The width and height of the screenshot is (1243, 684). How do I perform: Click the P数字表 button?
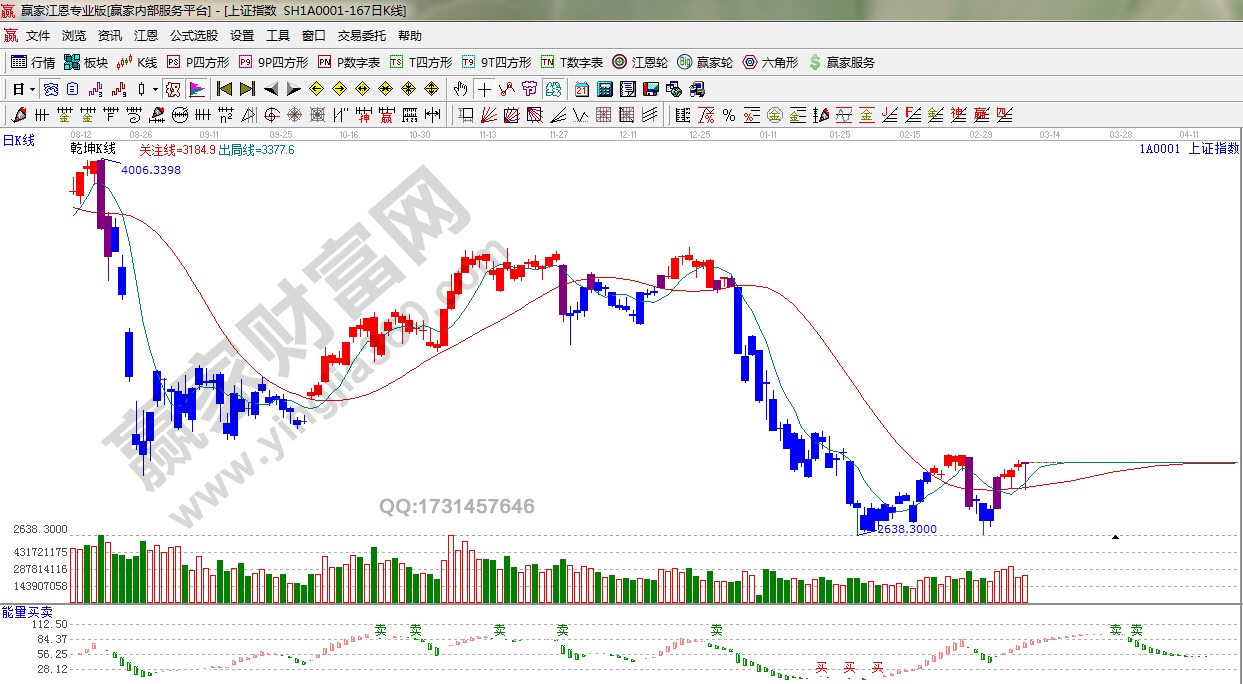[x=349, y=62]
